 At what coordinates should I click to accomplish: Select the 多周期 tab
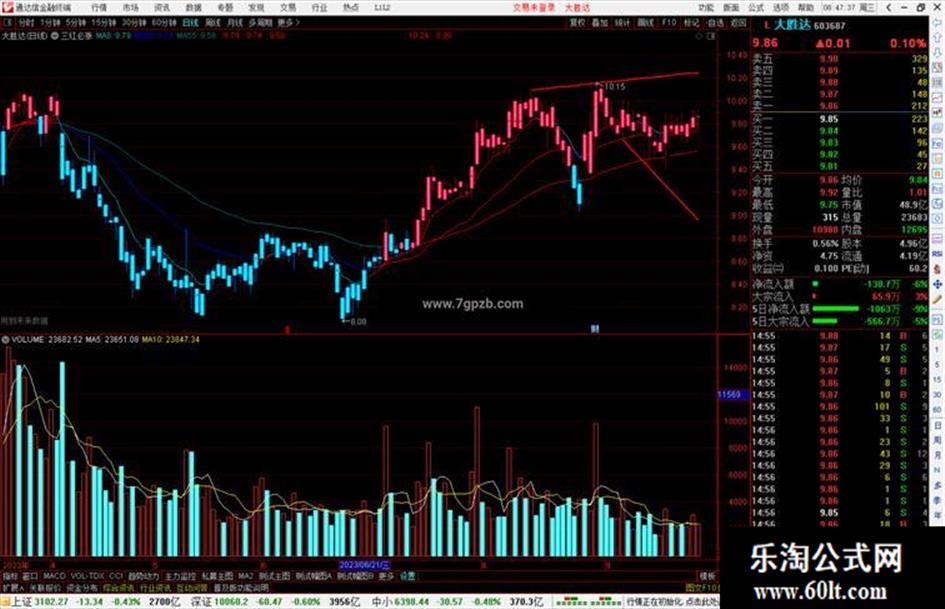pyautogui.click(x=260, y=22)
